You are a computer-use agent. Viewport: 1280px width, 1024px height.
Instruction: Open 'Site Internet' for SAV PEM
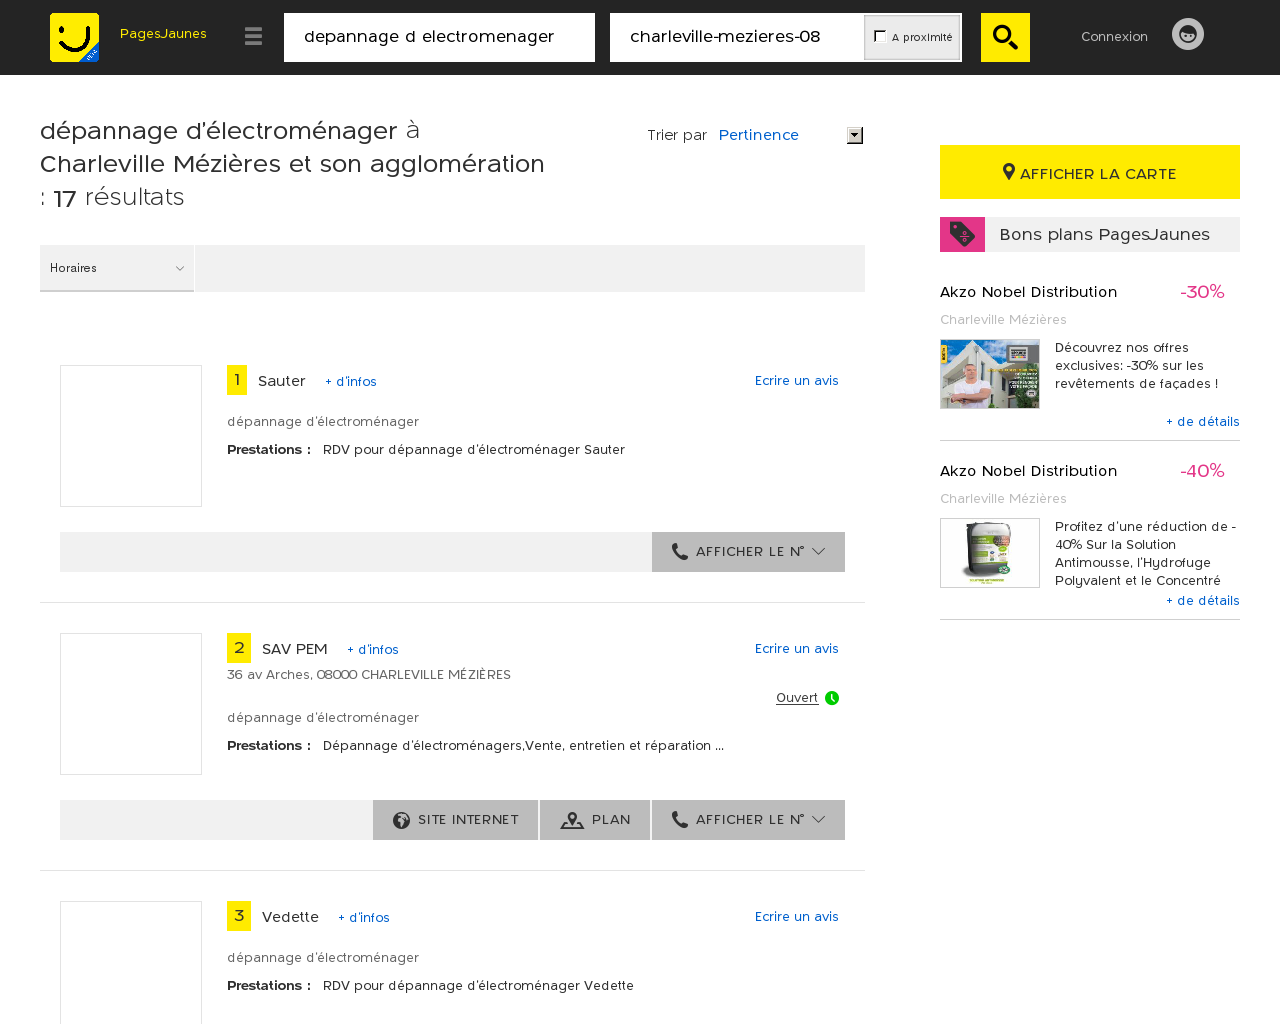pyautogui.click(x=456, y=820)
